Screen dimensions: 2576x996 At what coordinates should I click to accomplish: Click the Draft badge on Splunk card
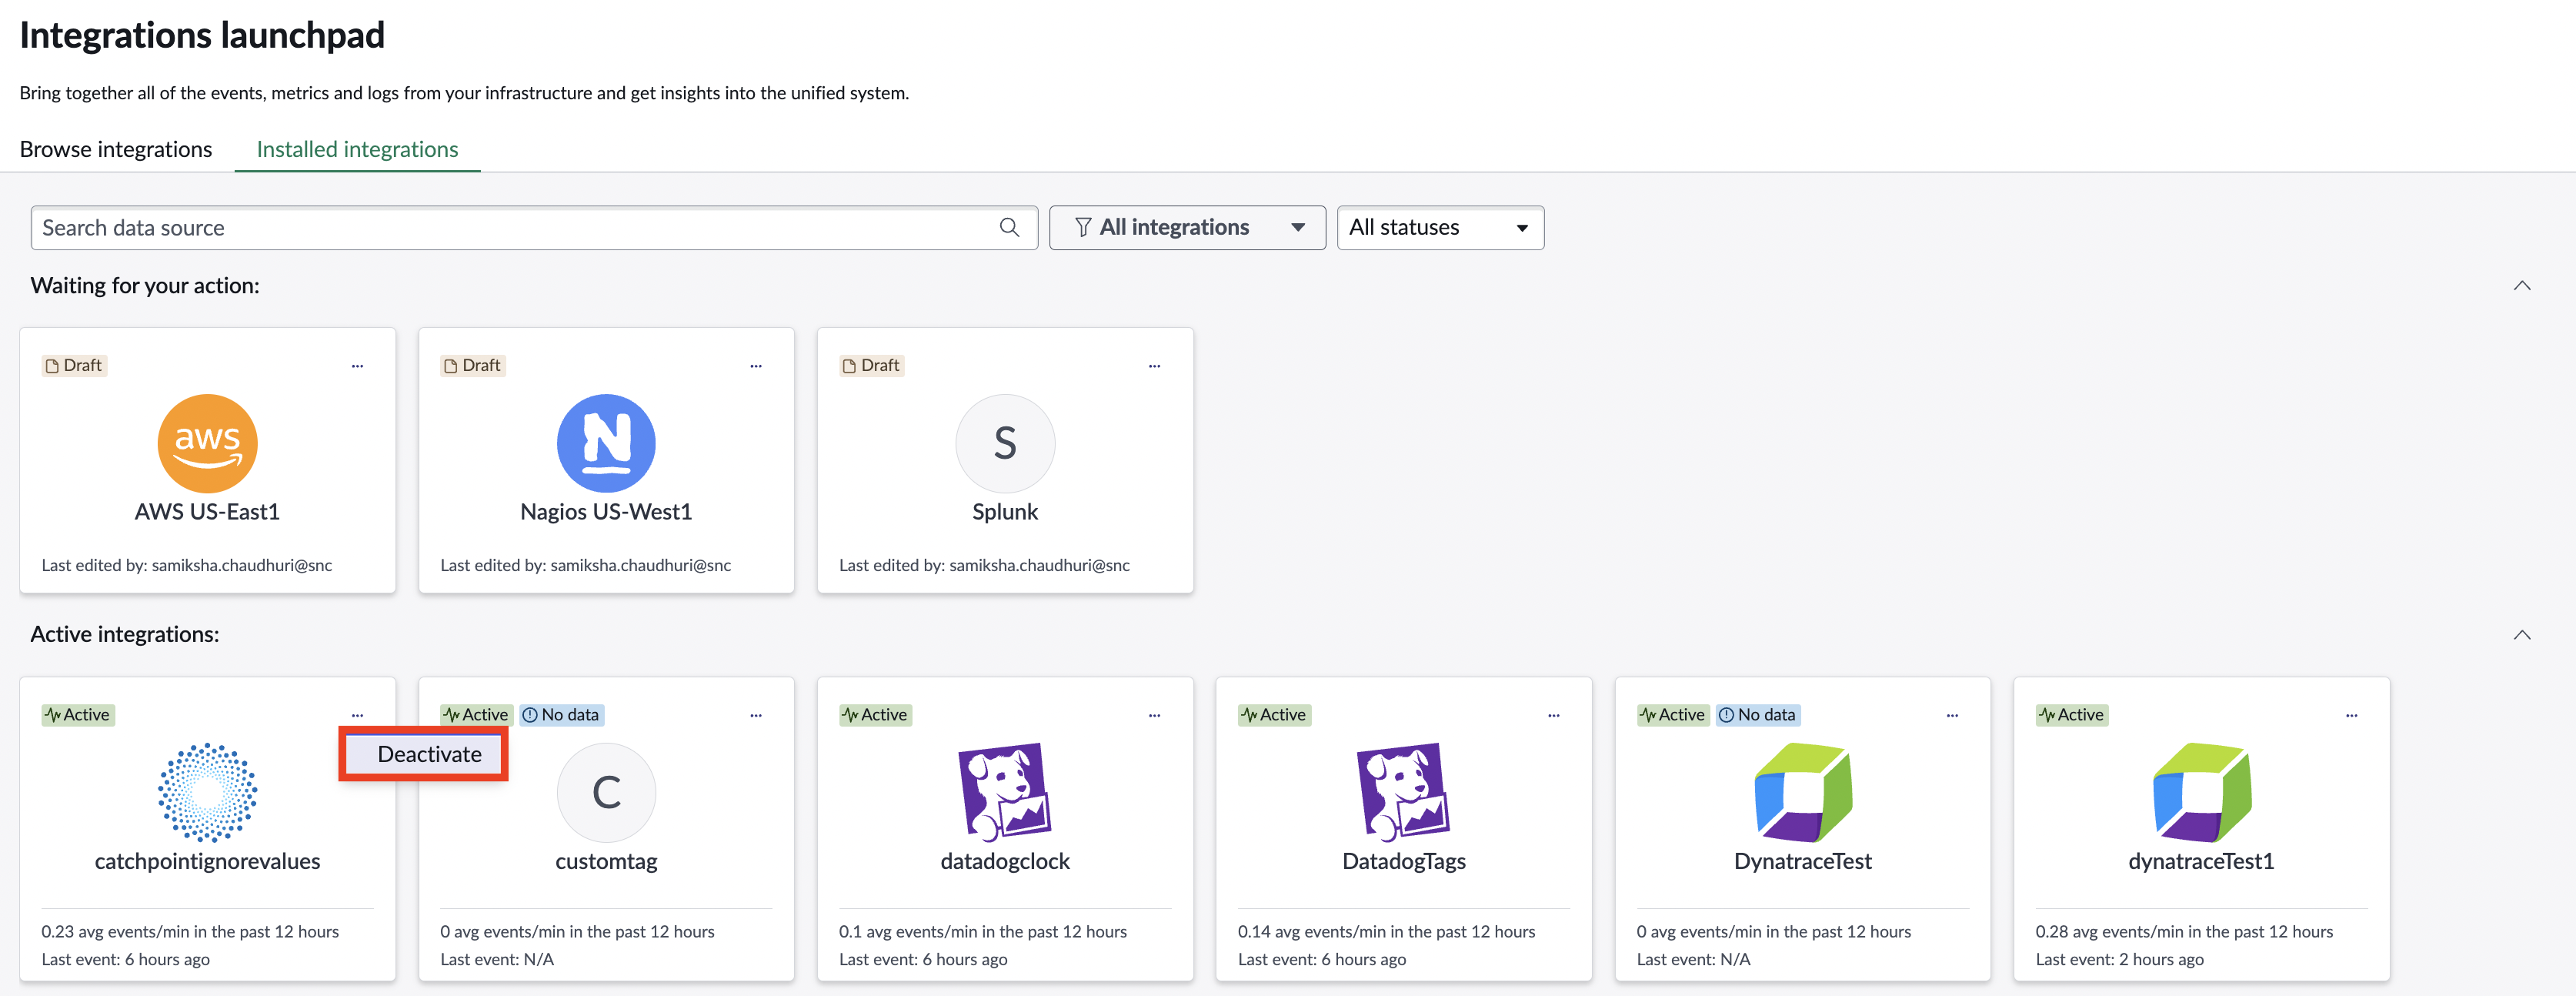[x=872, y=366]
